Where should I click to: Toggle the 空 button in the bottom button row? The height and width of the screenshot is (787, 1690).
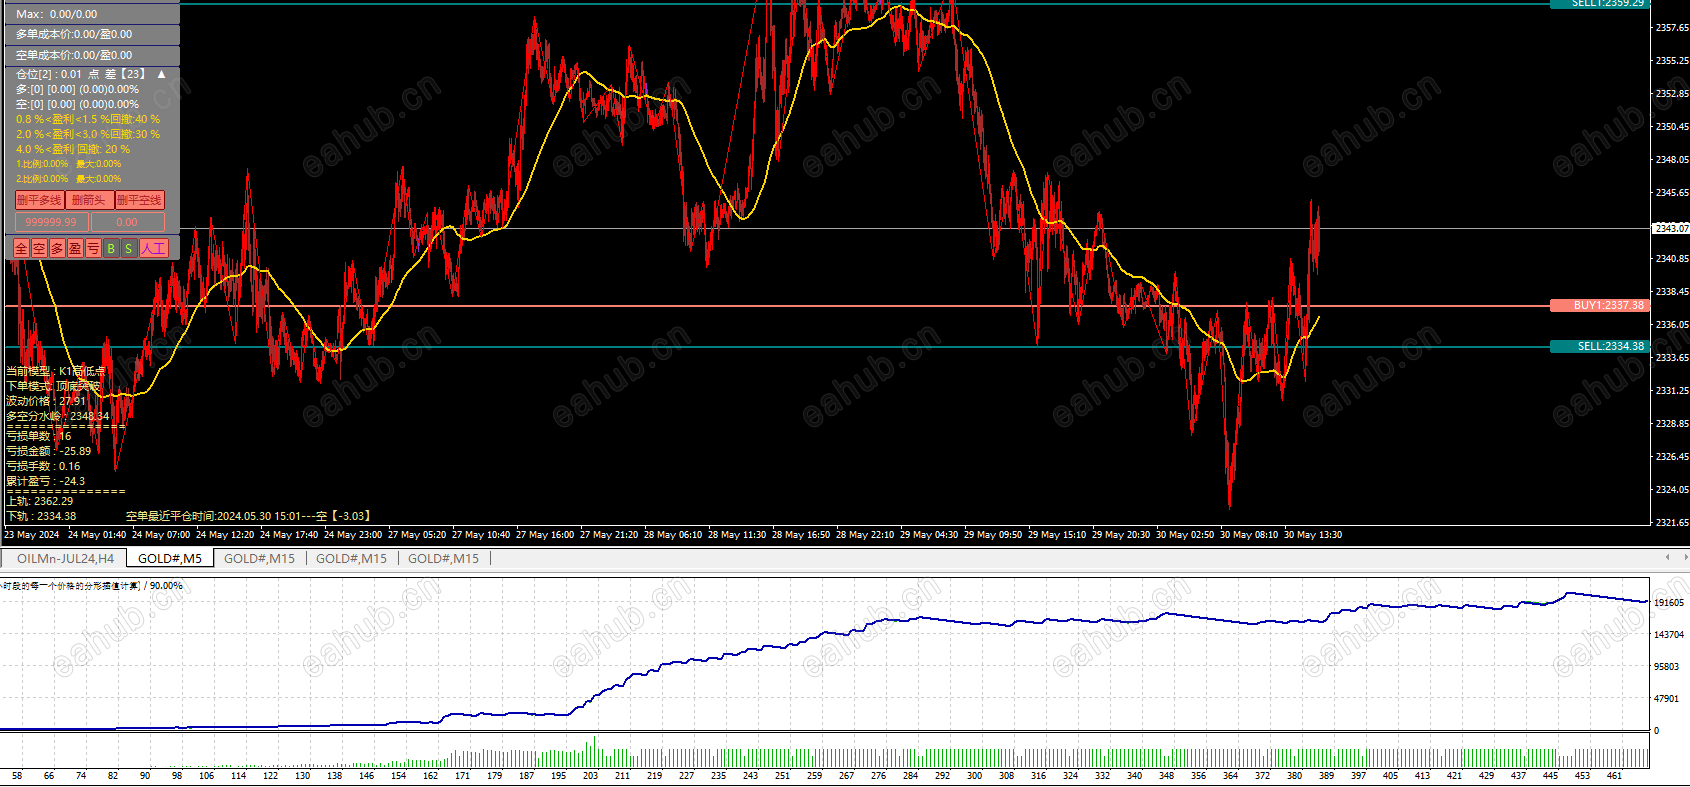tap(39, 248)
